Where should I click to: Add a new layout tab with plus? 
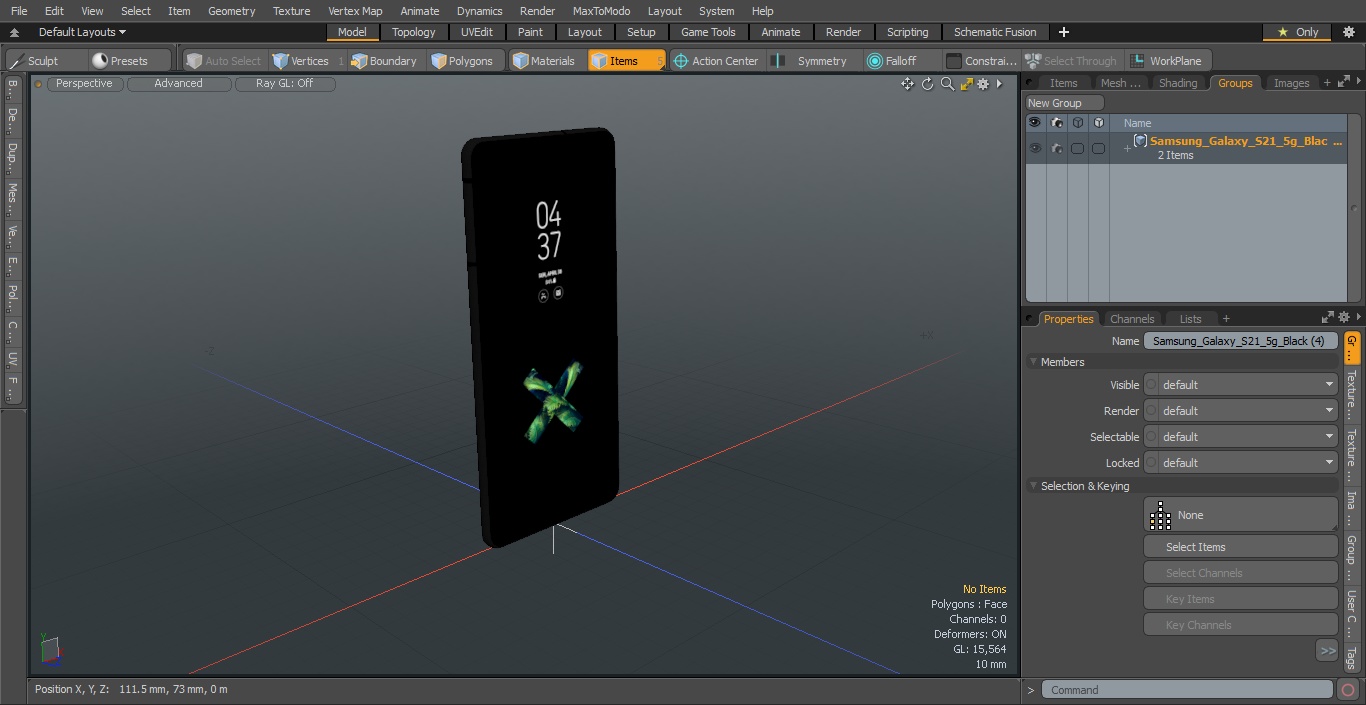(x=1063, y=32)
